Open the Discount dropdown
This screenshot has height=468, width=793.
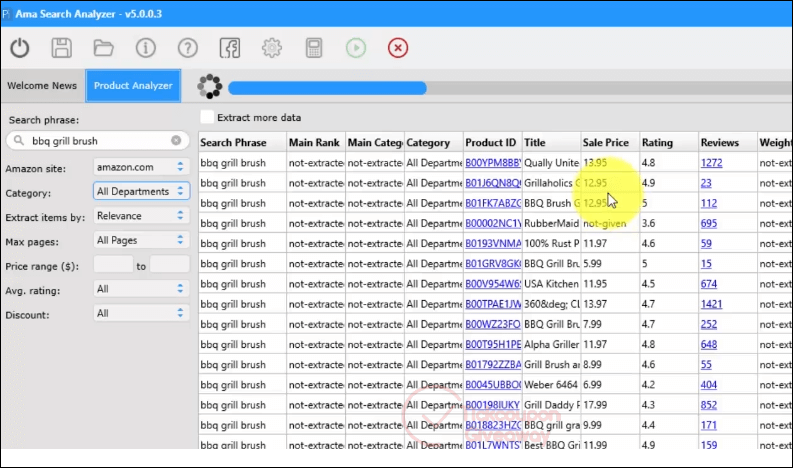141,313
